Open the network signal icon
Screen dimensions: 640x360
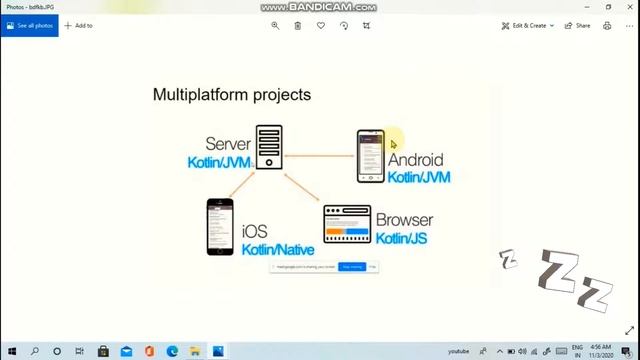[x=534, y=351]
